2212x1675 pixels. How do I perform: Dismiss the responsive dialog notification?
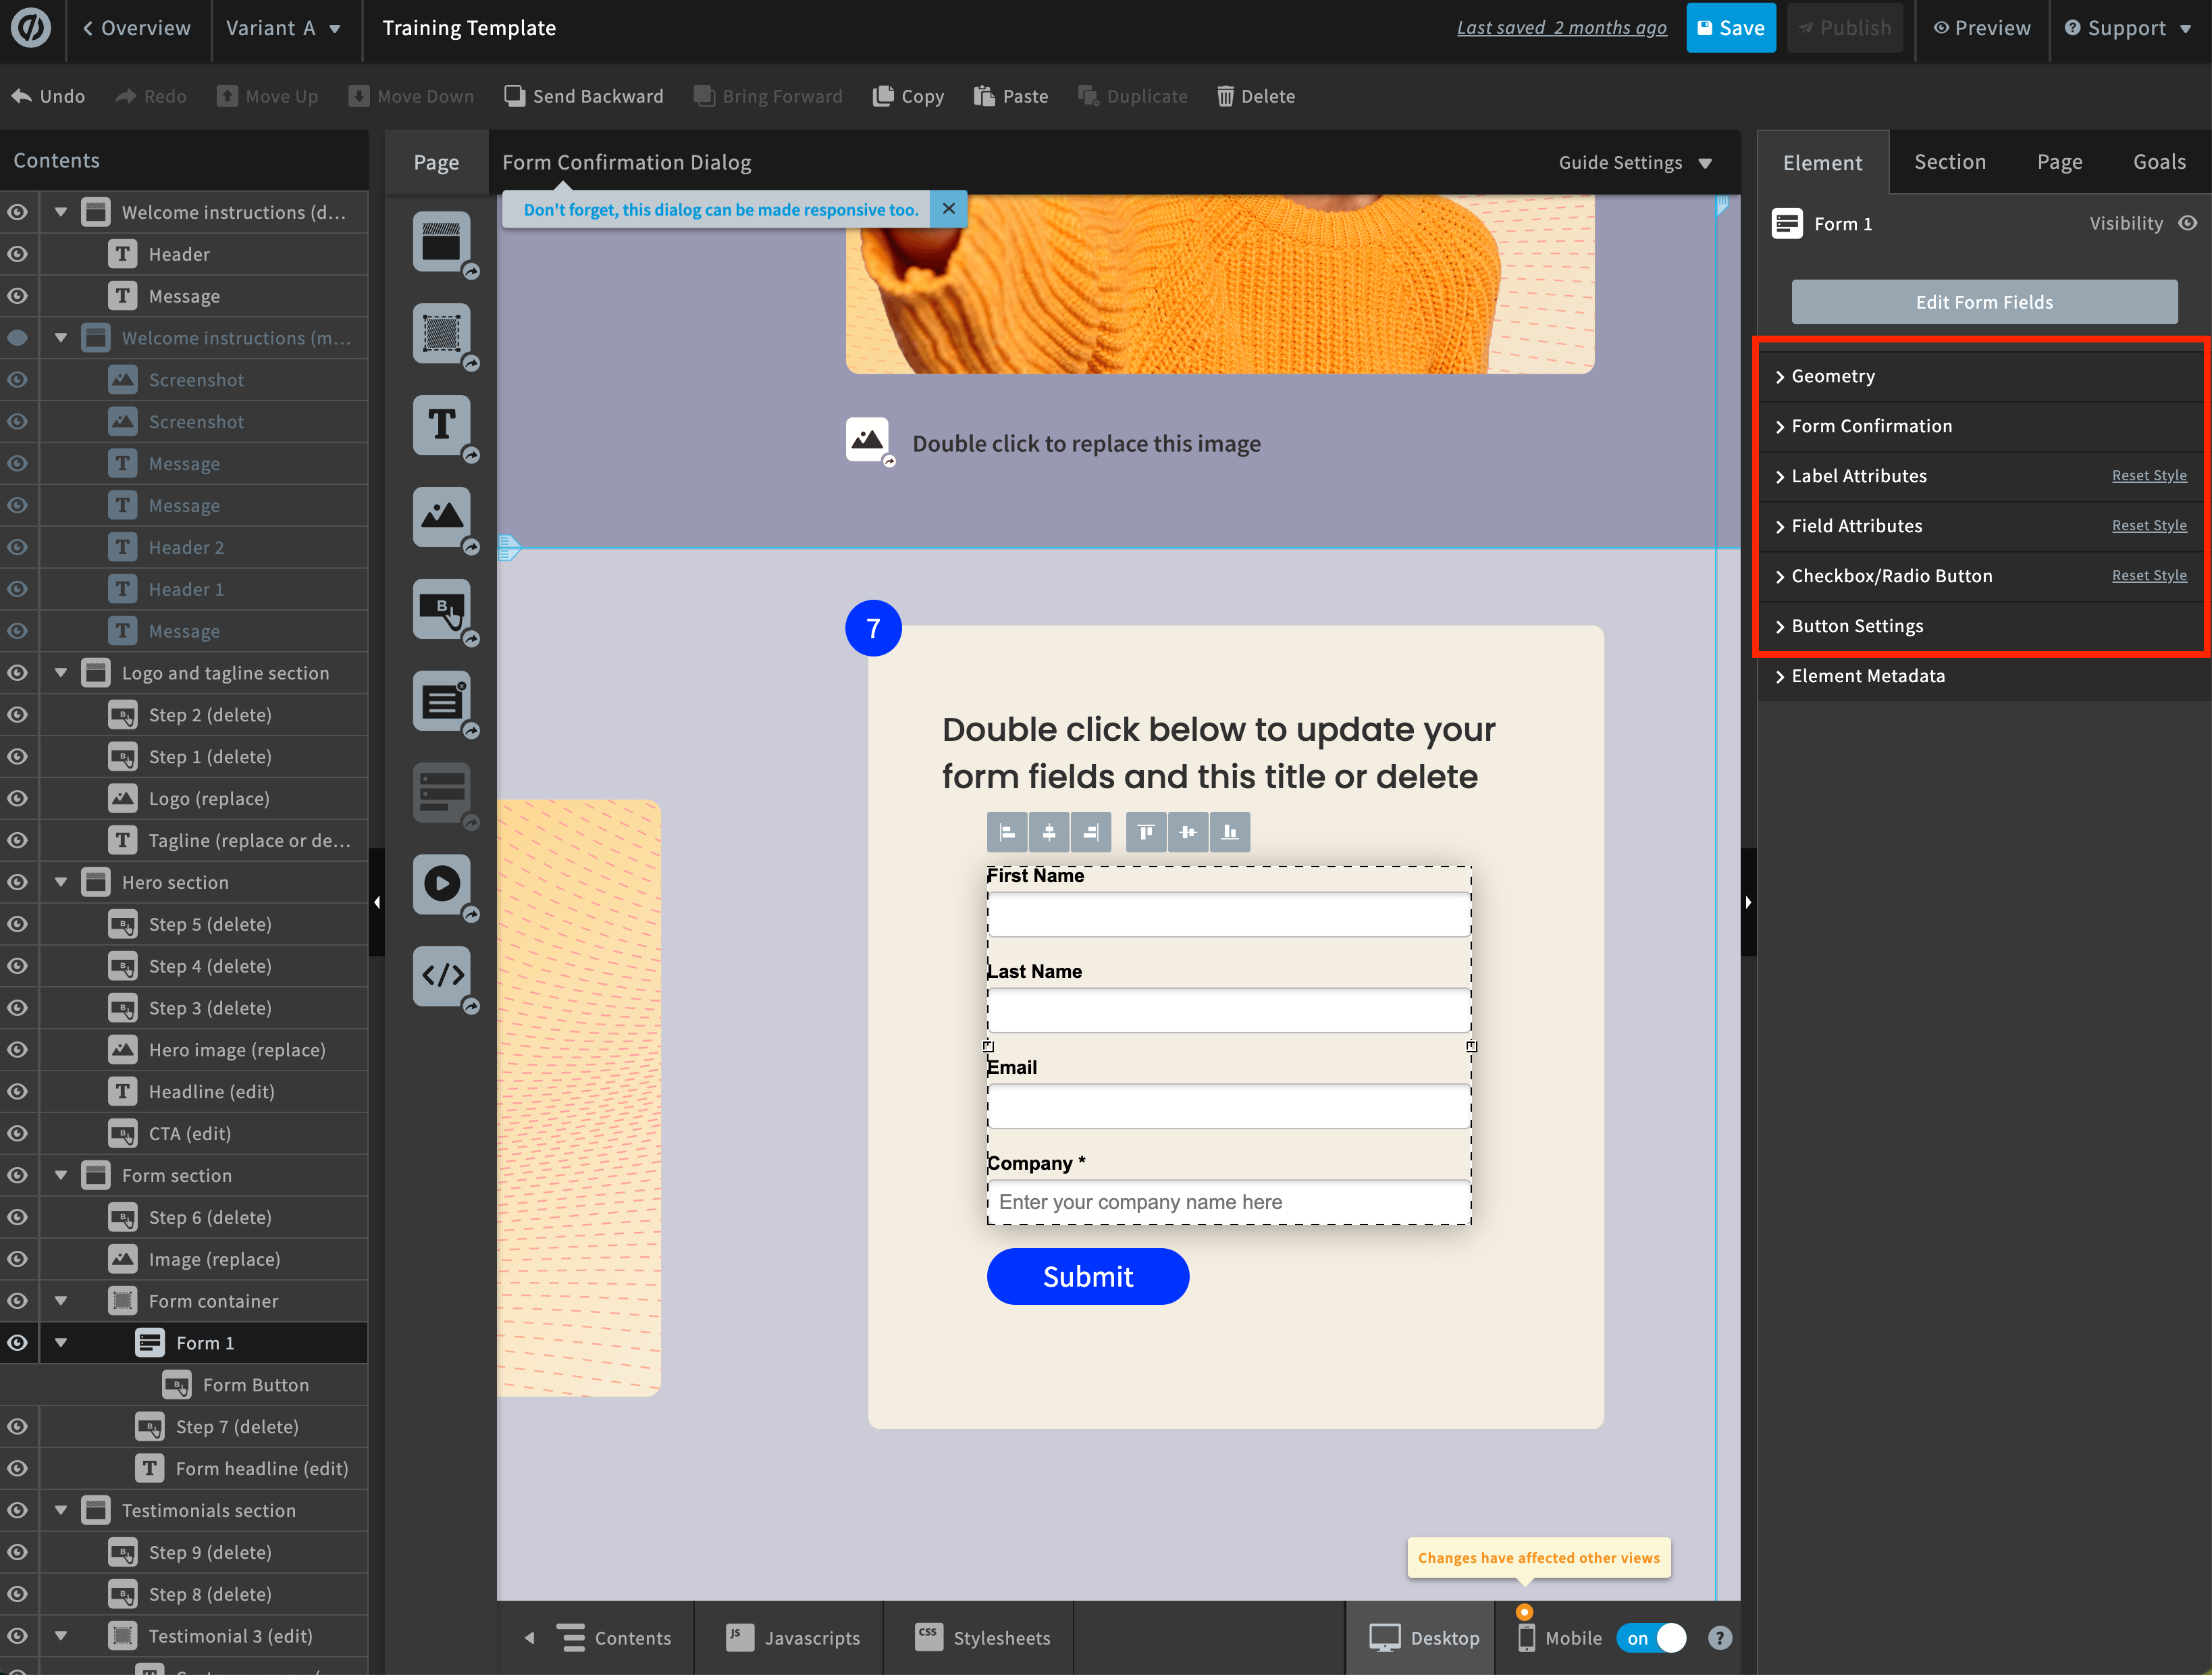948,209
